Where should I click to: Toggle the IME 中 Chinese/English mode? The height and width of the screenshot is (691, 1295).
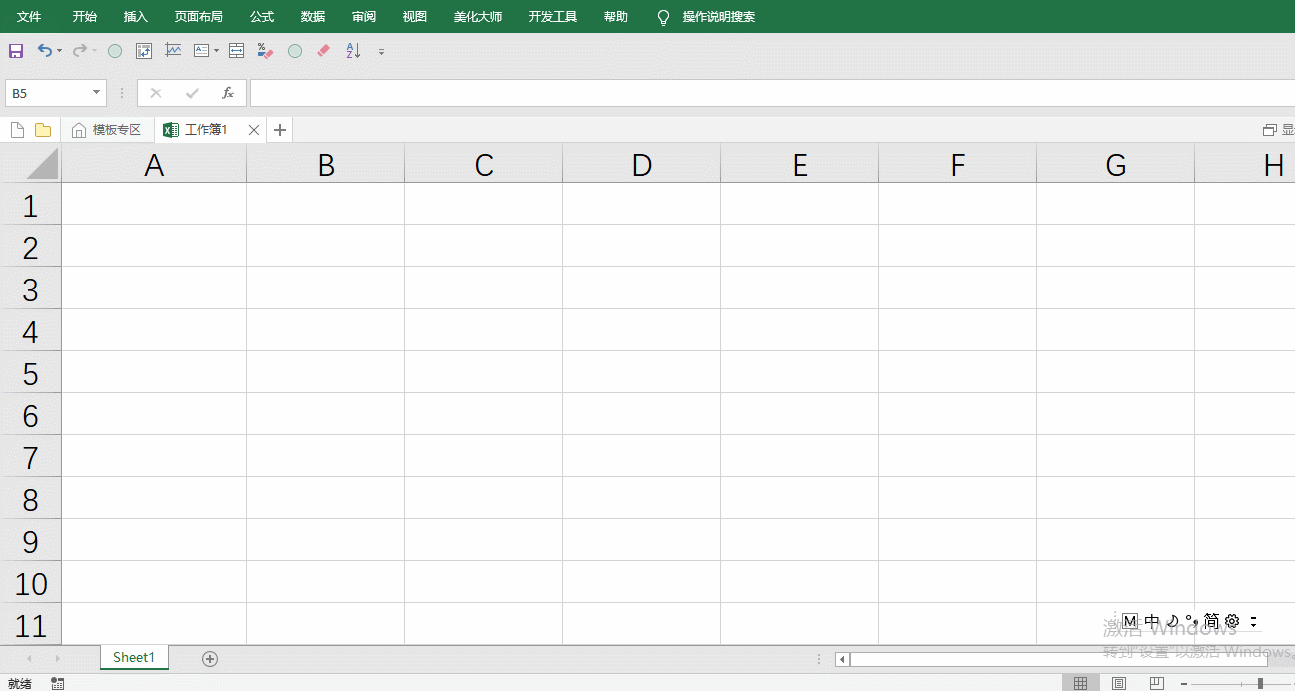[x=1151, y=621]
